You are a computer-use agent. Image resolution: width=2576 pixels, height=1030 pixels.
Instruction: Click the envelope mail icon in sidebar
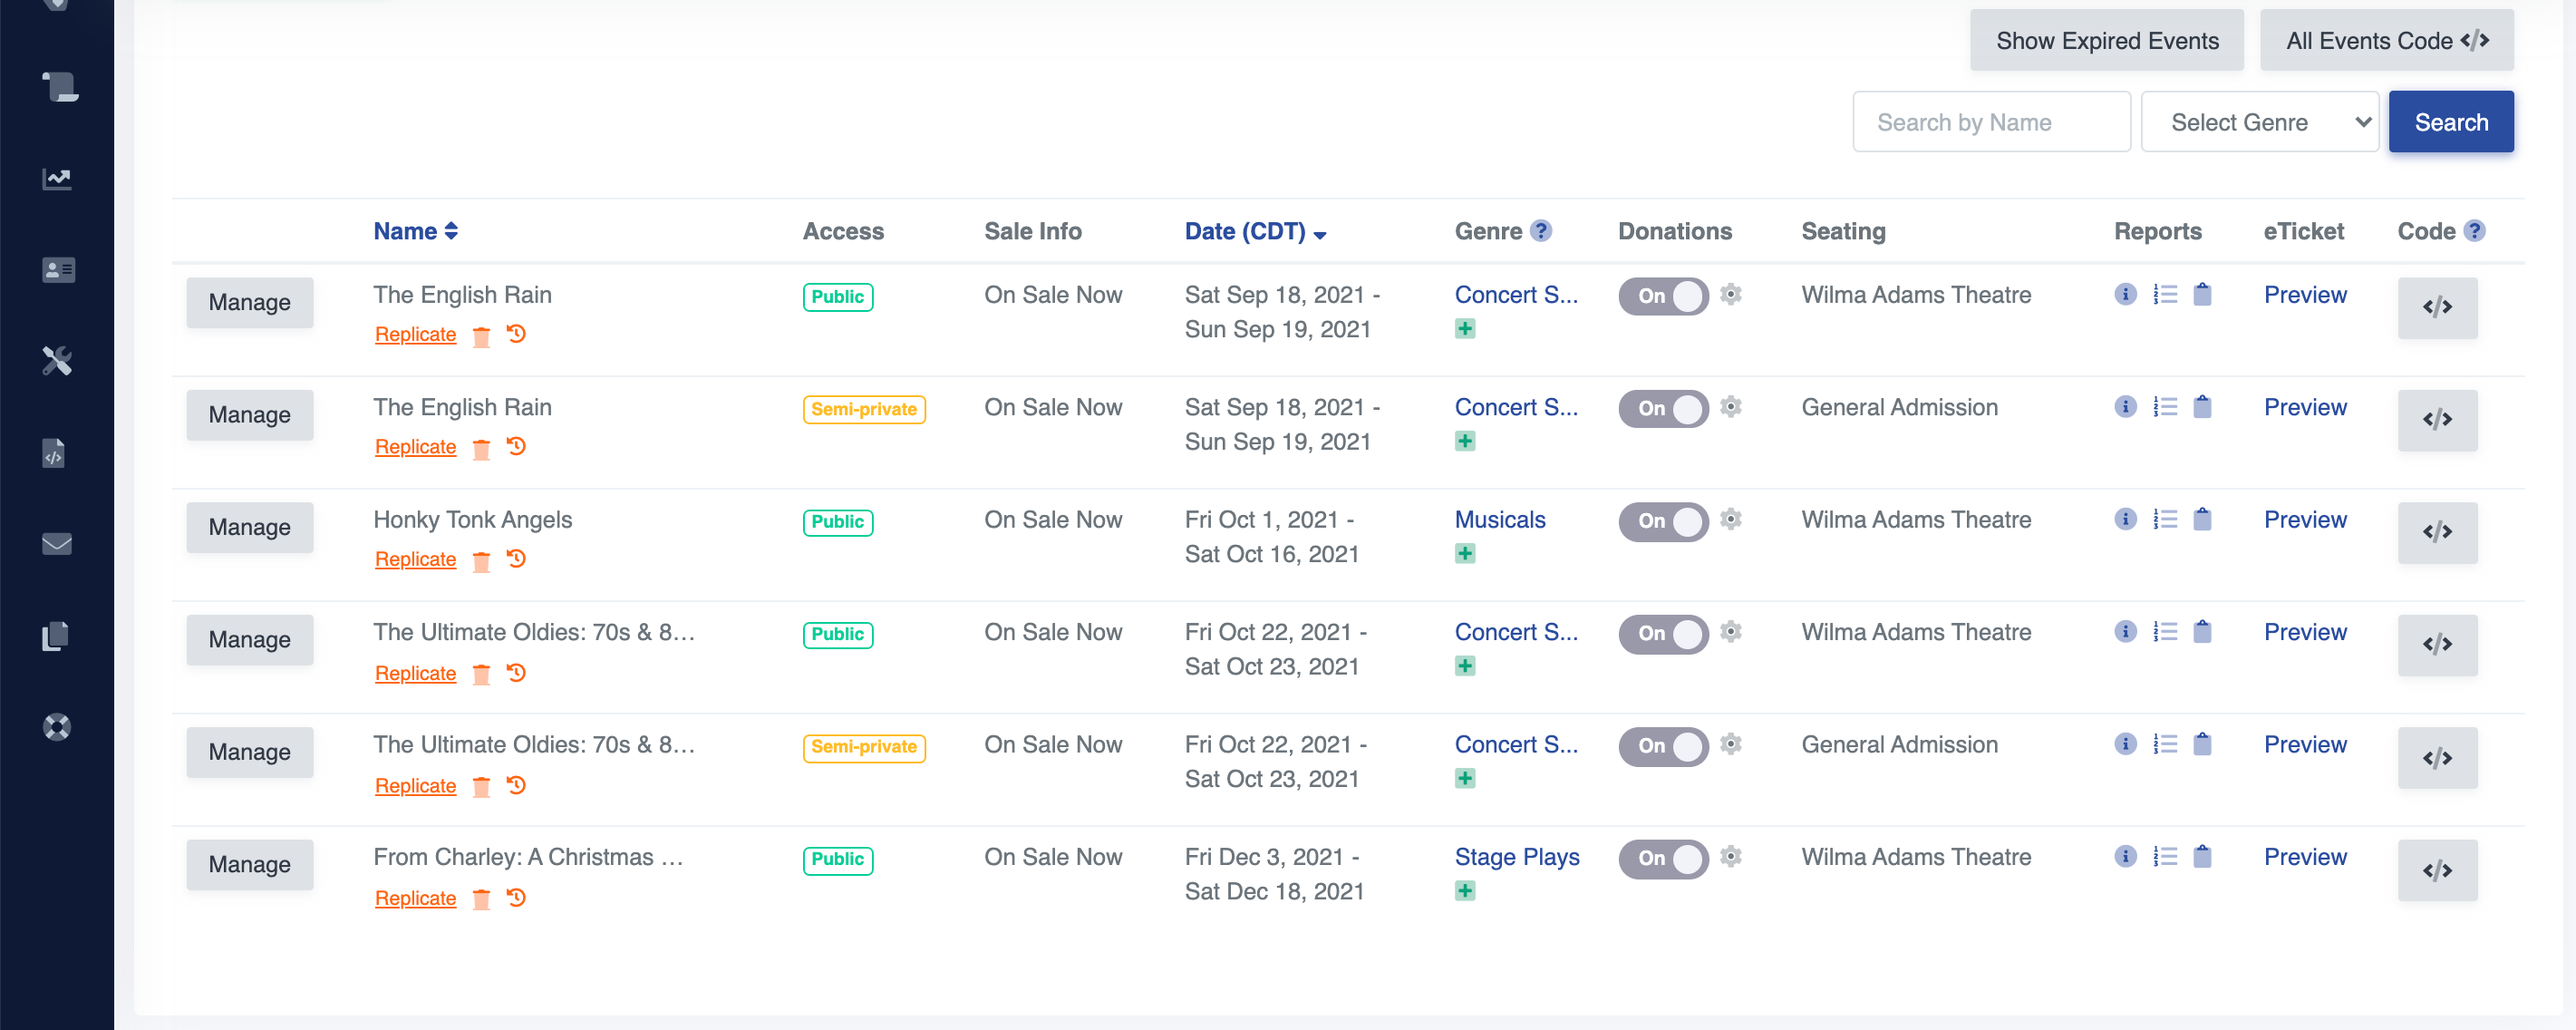[x=57, y=543]
